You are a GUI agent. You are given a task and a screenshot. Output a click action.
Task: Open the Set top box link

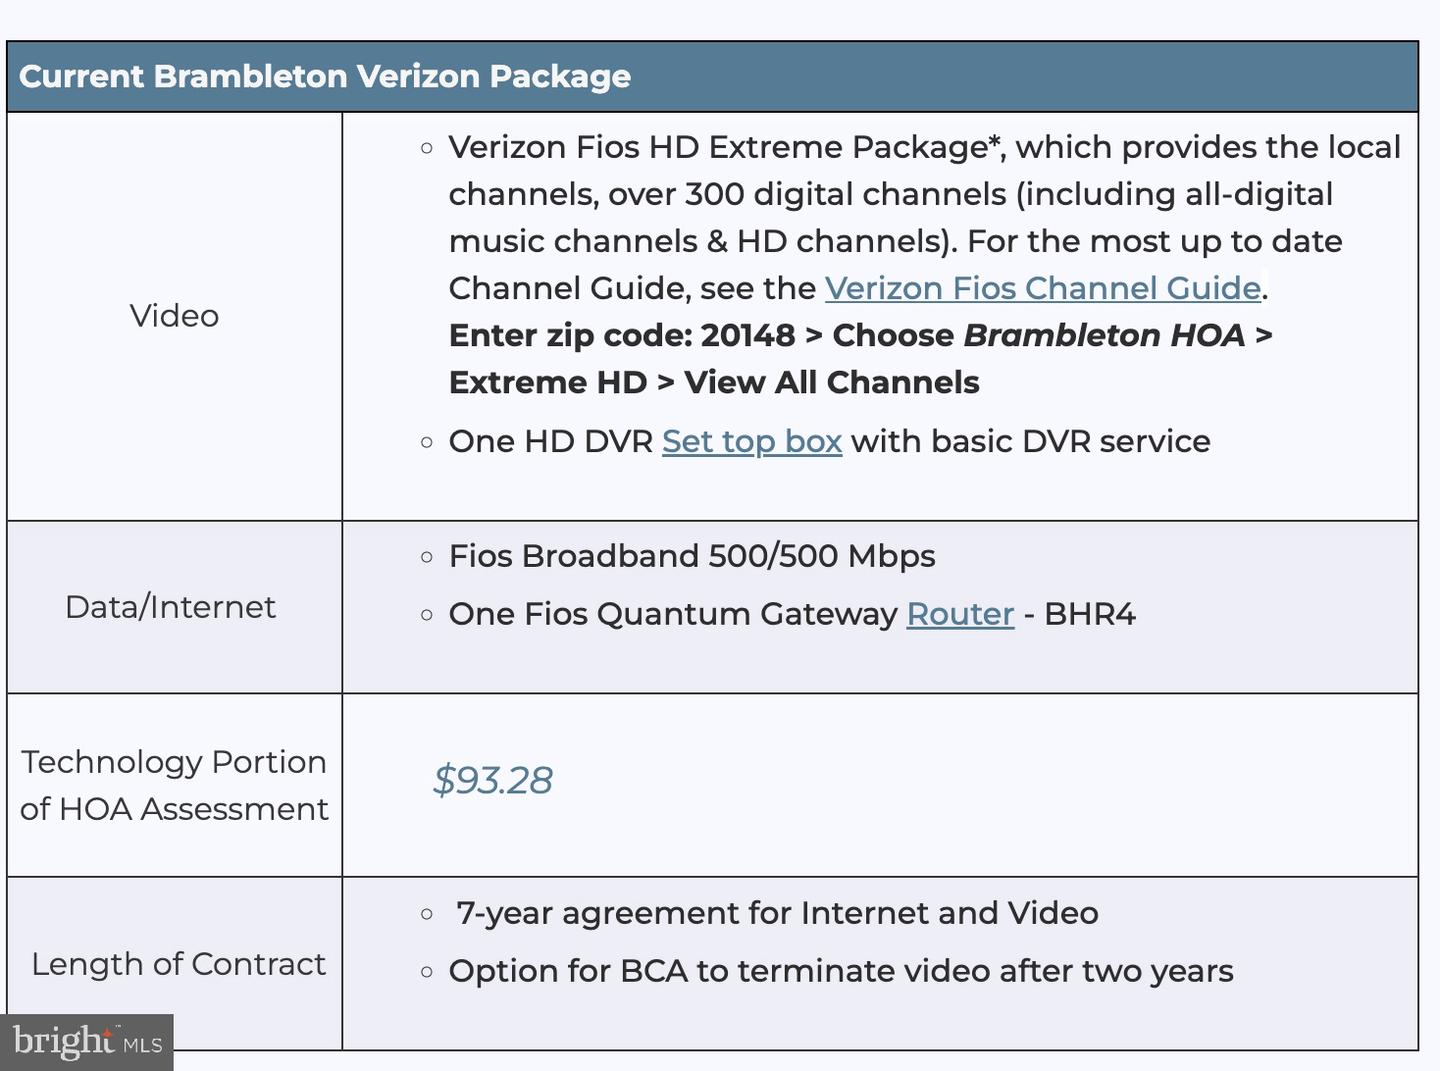pos(752,441)
